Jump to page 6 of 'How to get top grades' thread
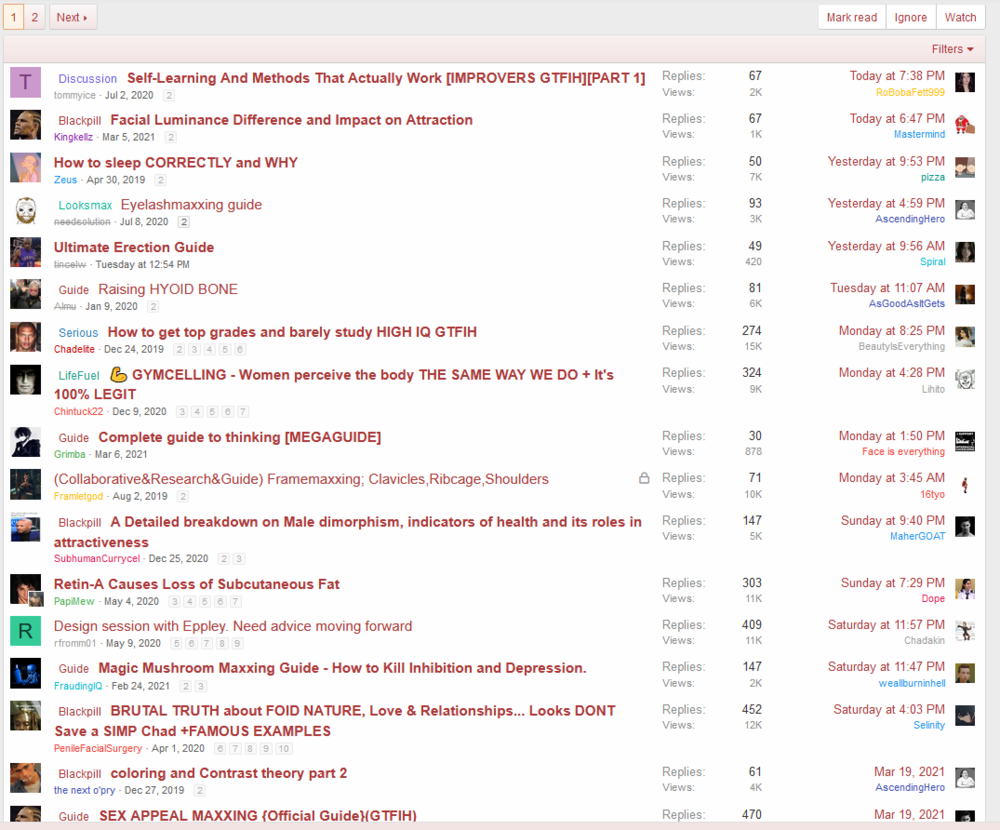This screenshot has width=1000, height=830. pyautogui.click(x=240, y=350)
